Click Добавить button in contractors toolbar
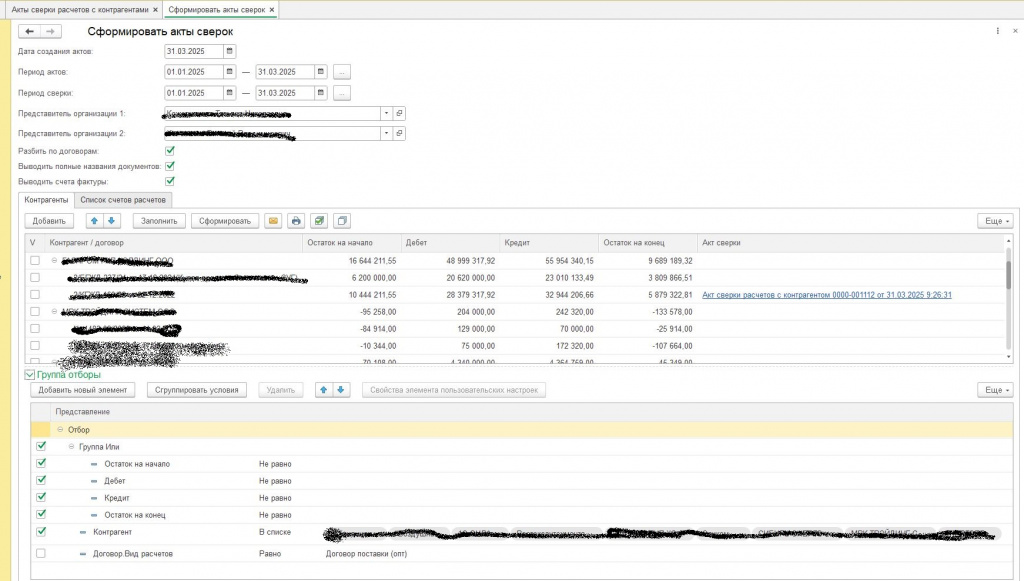 (49, 221)
